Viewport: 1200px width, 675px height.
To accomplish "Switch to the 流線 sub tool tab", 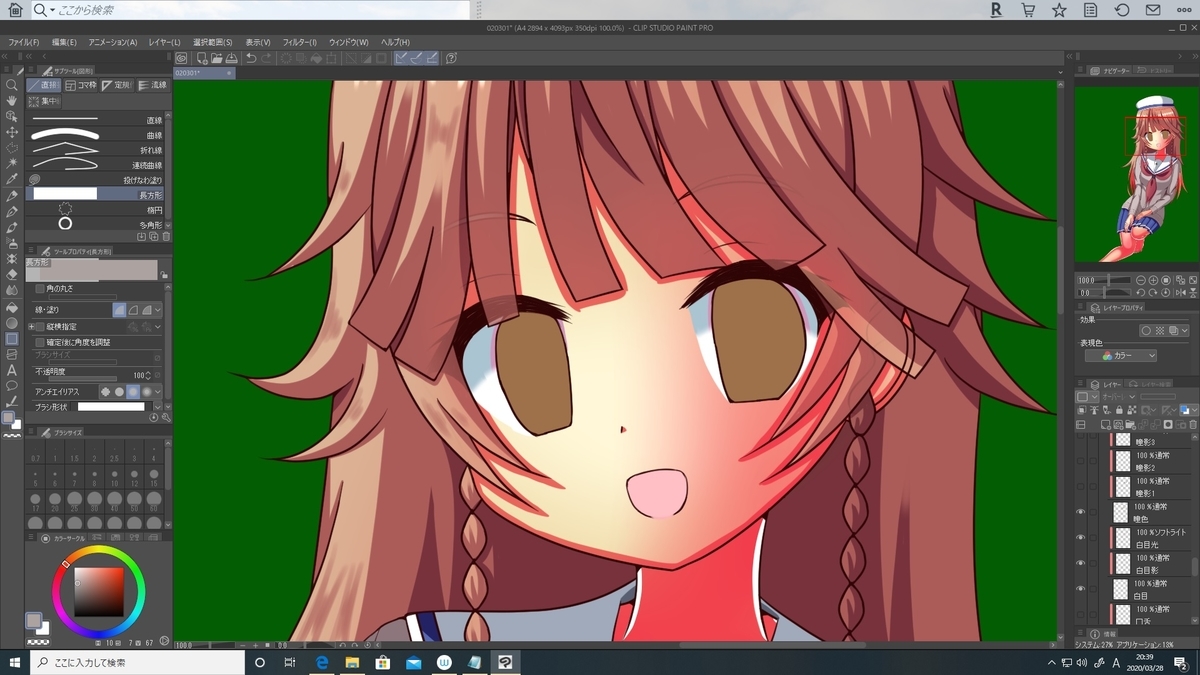I will click(152, 86).
